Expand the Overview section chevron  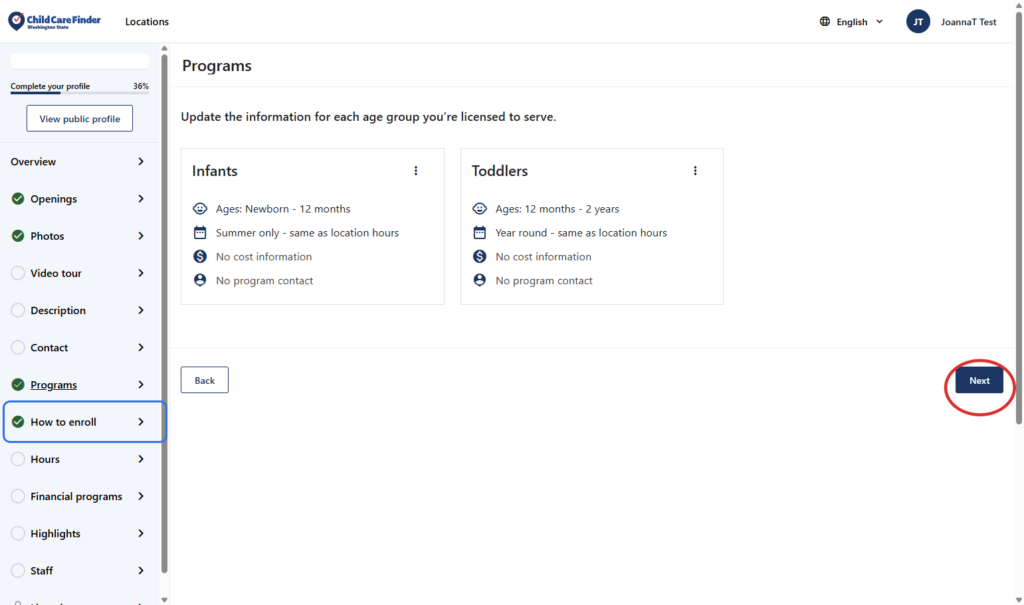[x=140, y=162]
